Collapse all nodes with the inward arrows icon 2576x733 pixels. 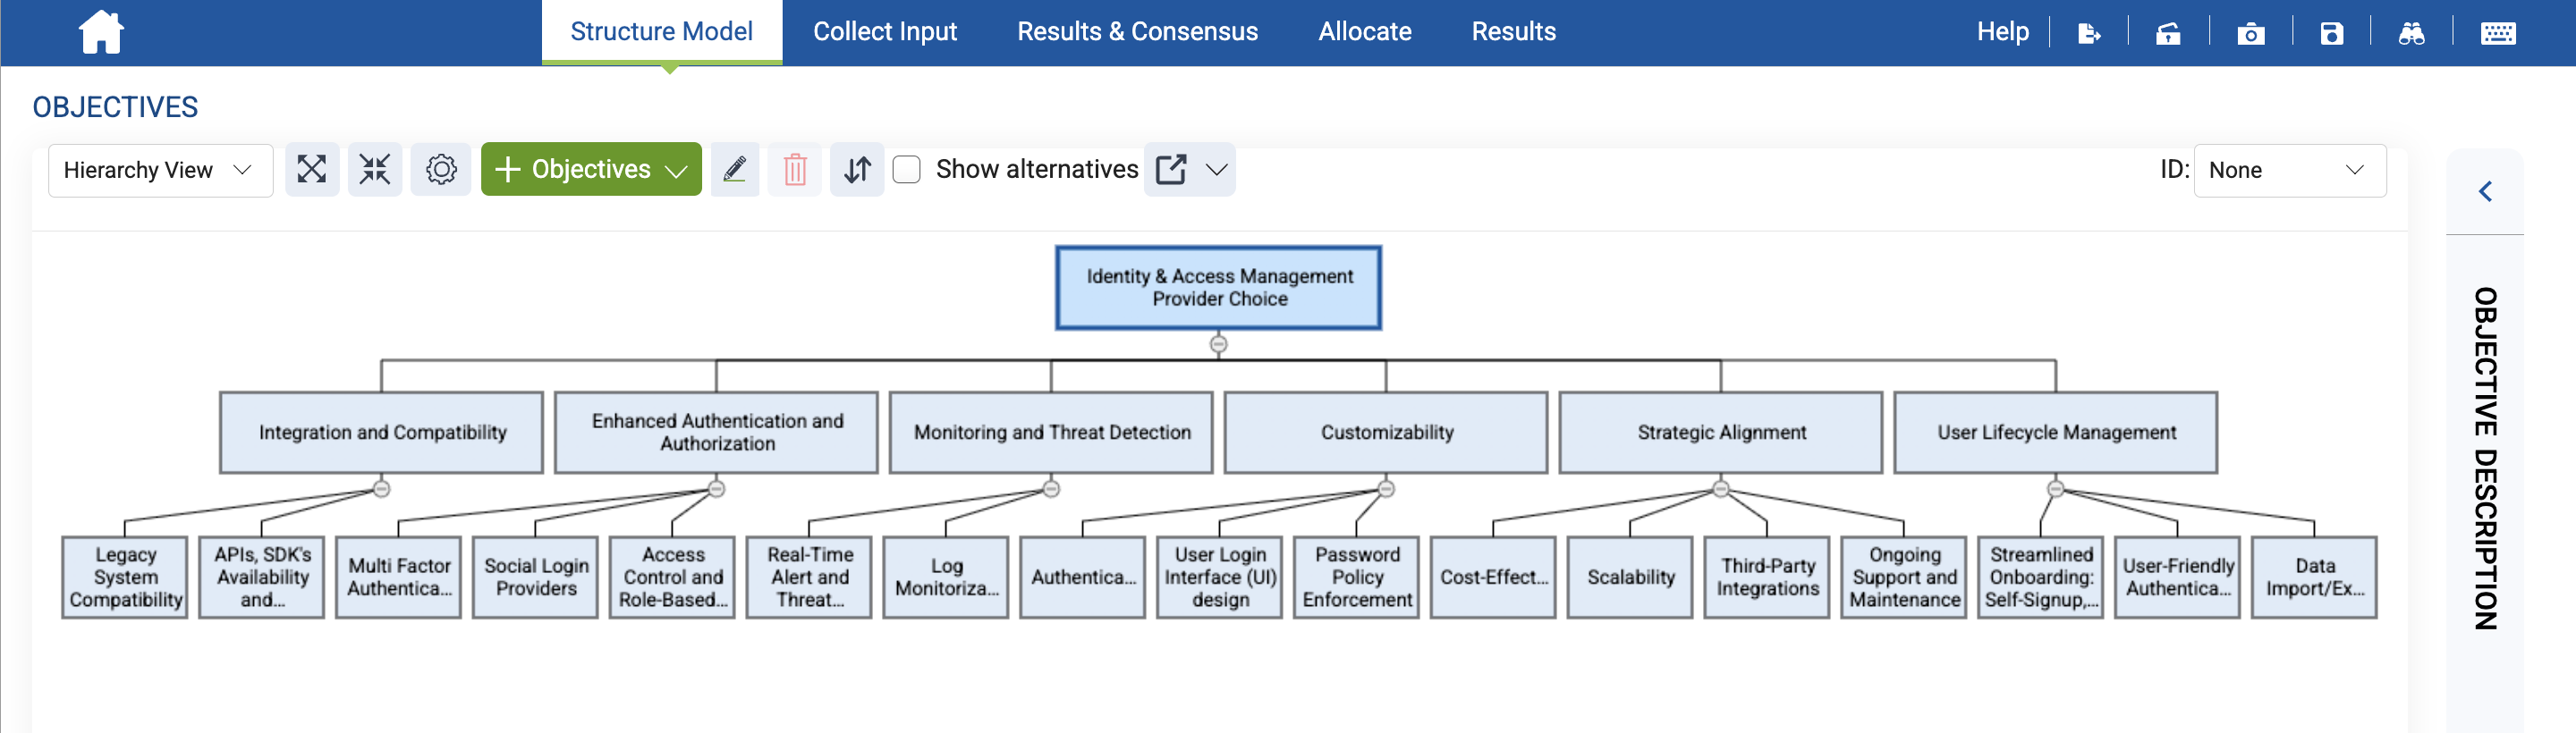click(375, 169)
